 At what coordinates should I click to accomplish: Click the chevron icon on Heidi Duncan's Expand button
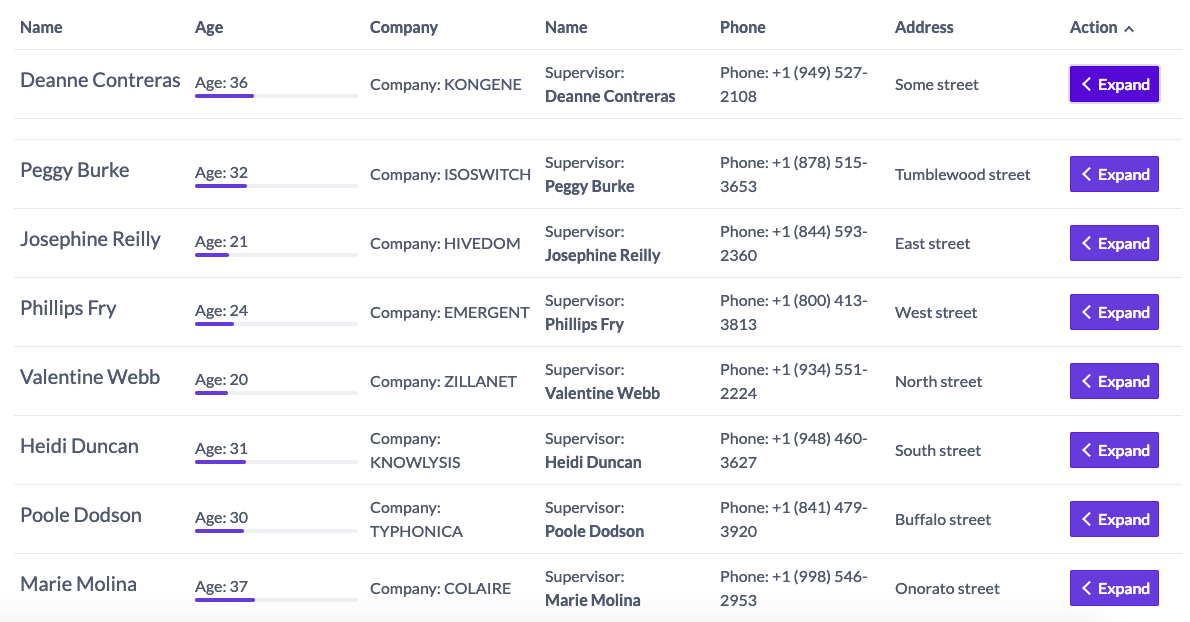1086,450
